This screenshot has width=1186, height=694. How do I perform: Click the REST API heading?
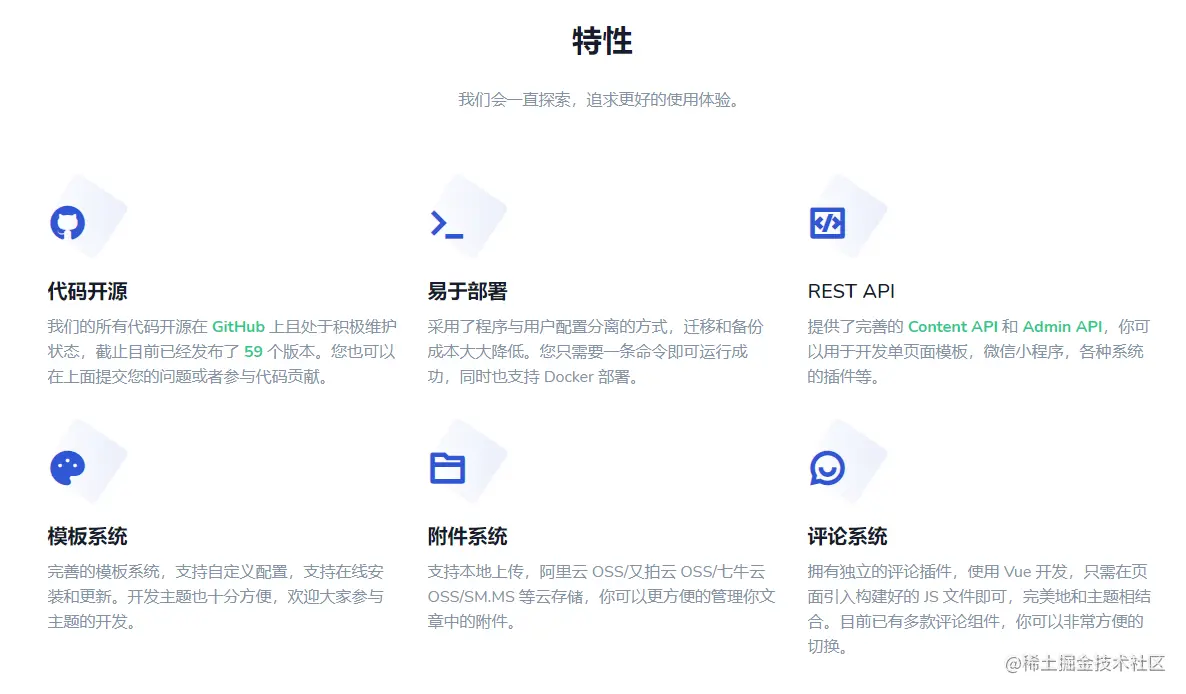tap(851, 291)
